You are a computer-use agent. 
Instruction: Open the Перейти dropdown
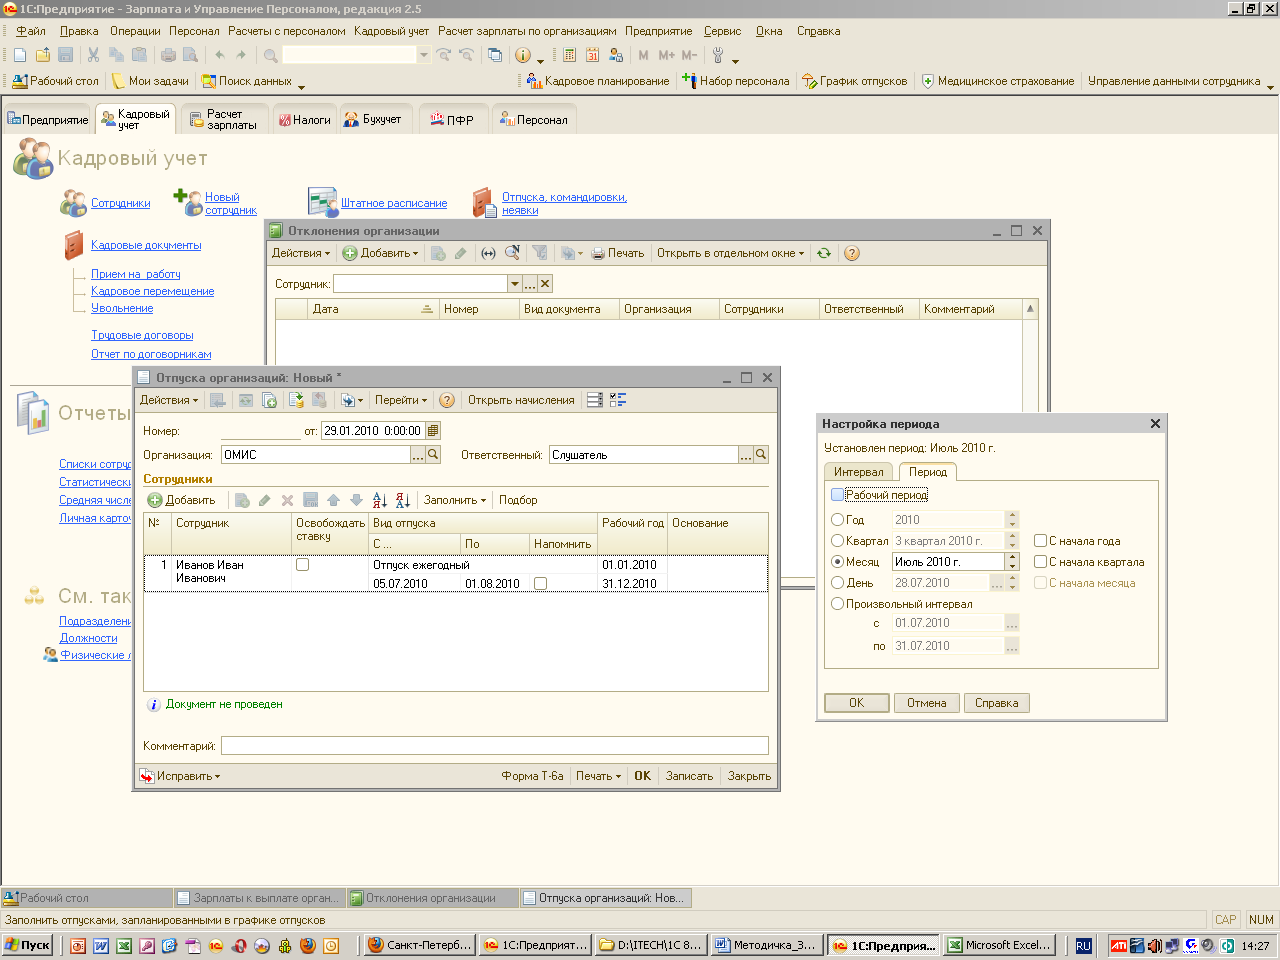pos(401,400)
